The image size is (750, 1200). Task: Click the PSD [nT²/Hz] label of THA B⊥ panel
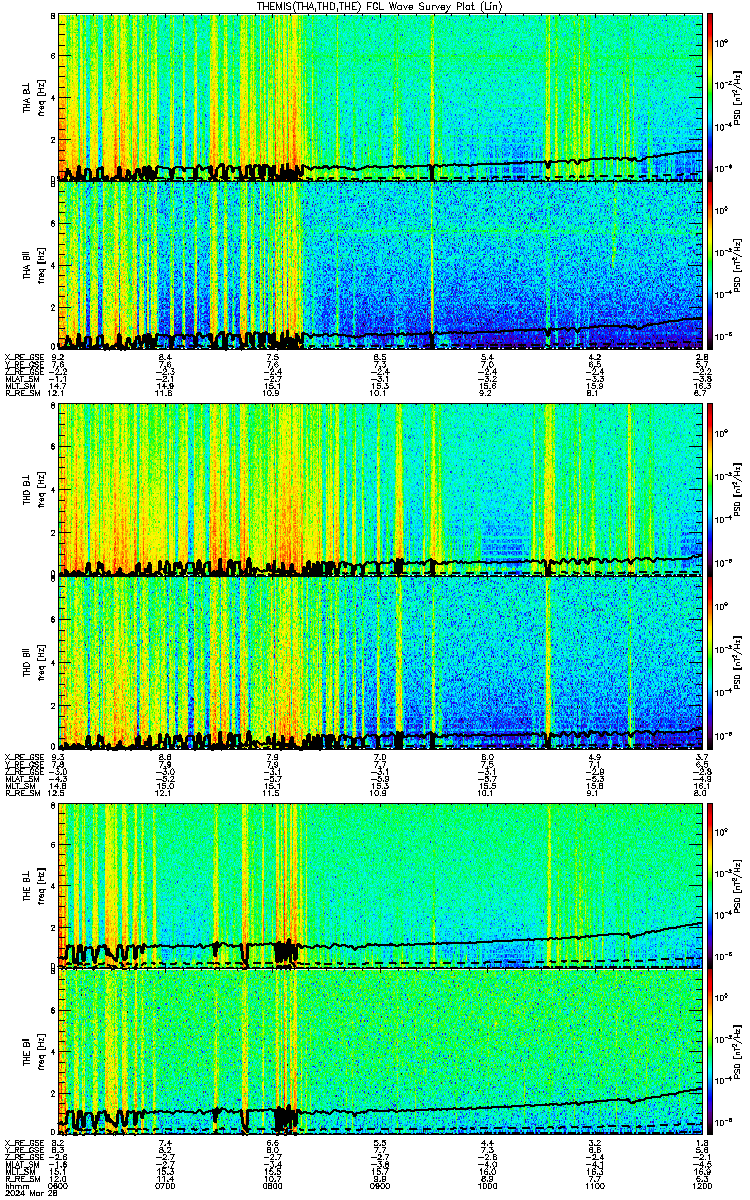pyautogui.click(x=738, y=97)
